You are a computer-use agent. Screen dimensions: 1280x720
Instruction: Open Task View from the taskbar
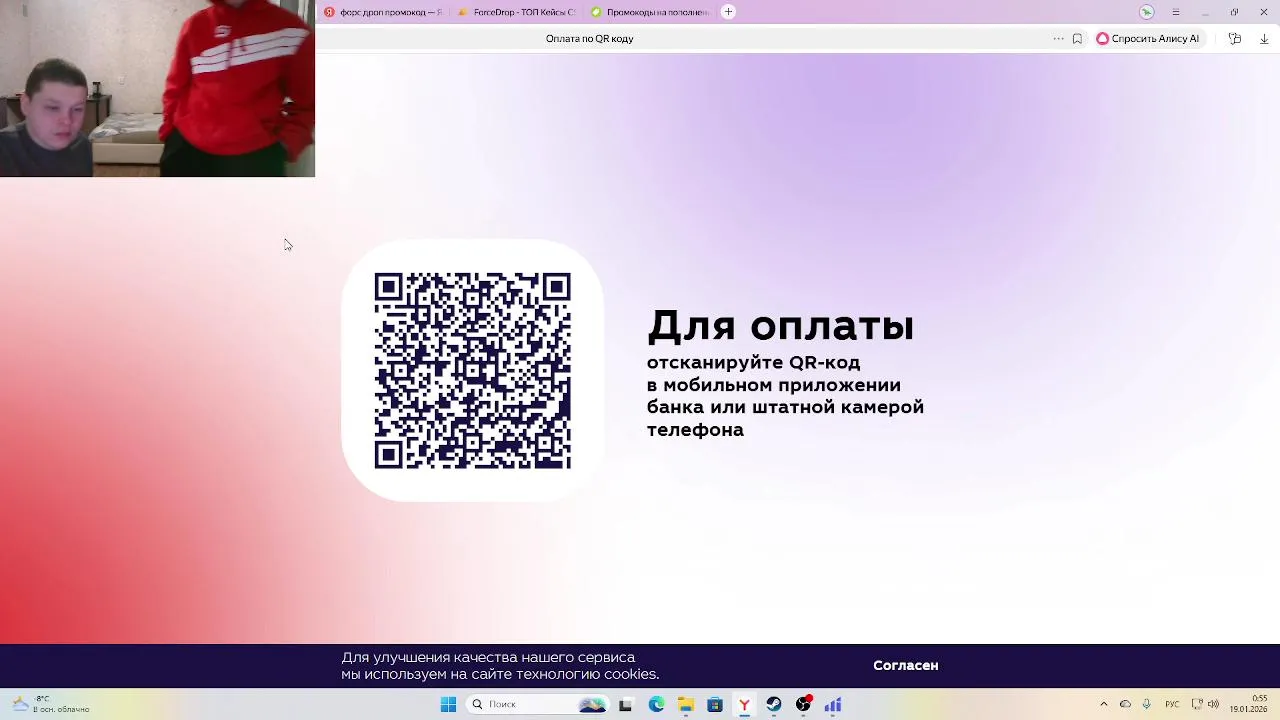coord(625,705)
